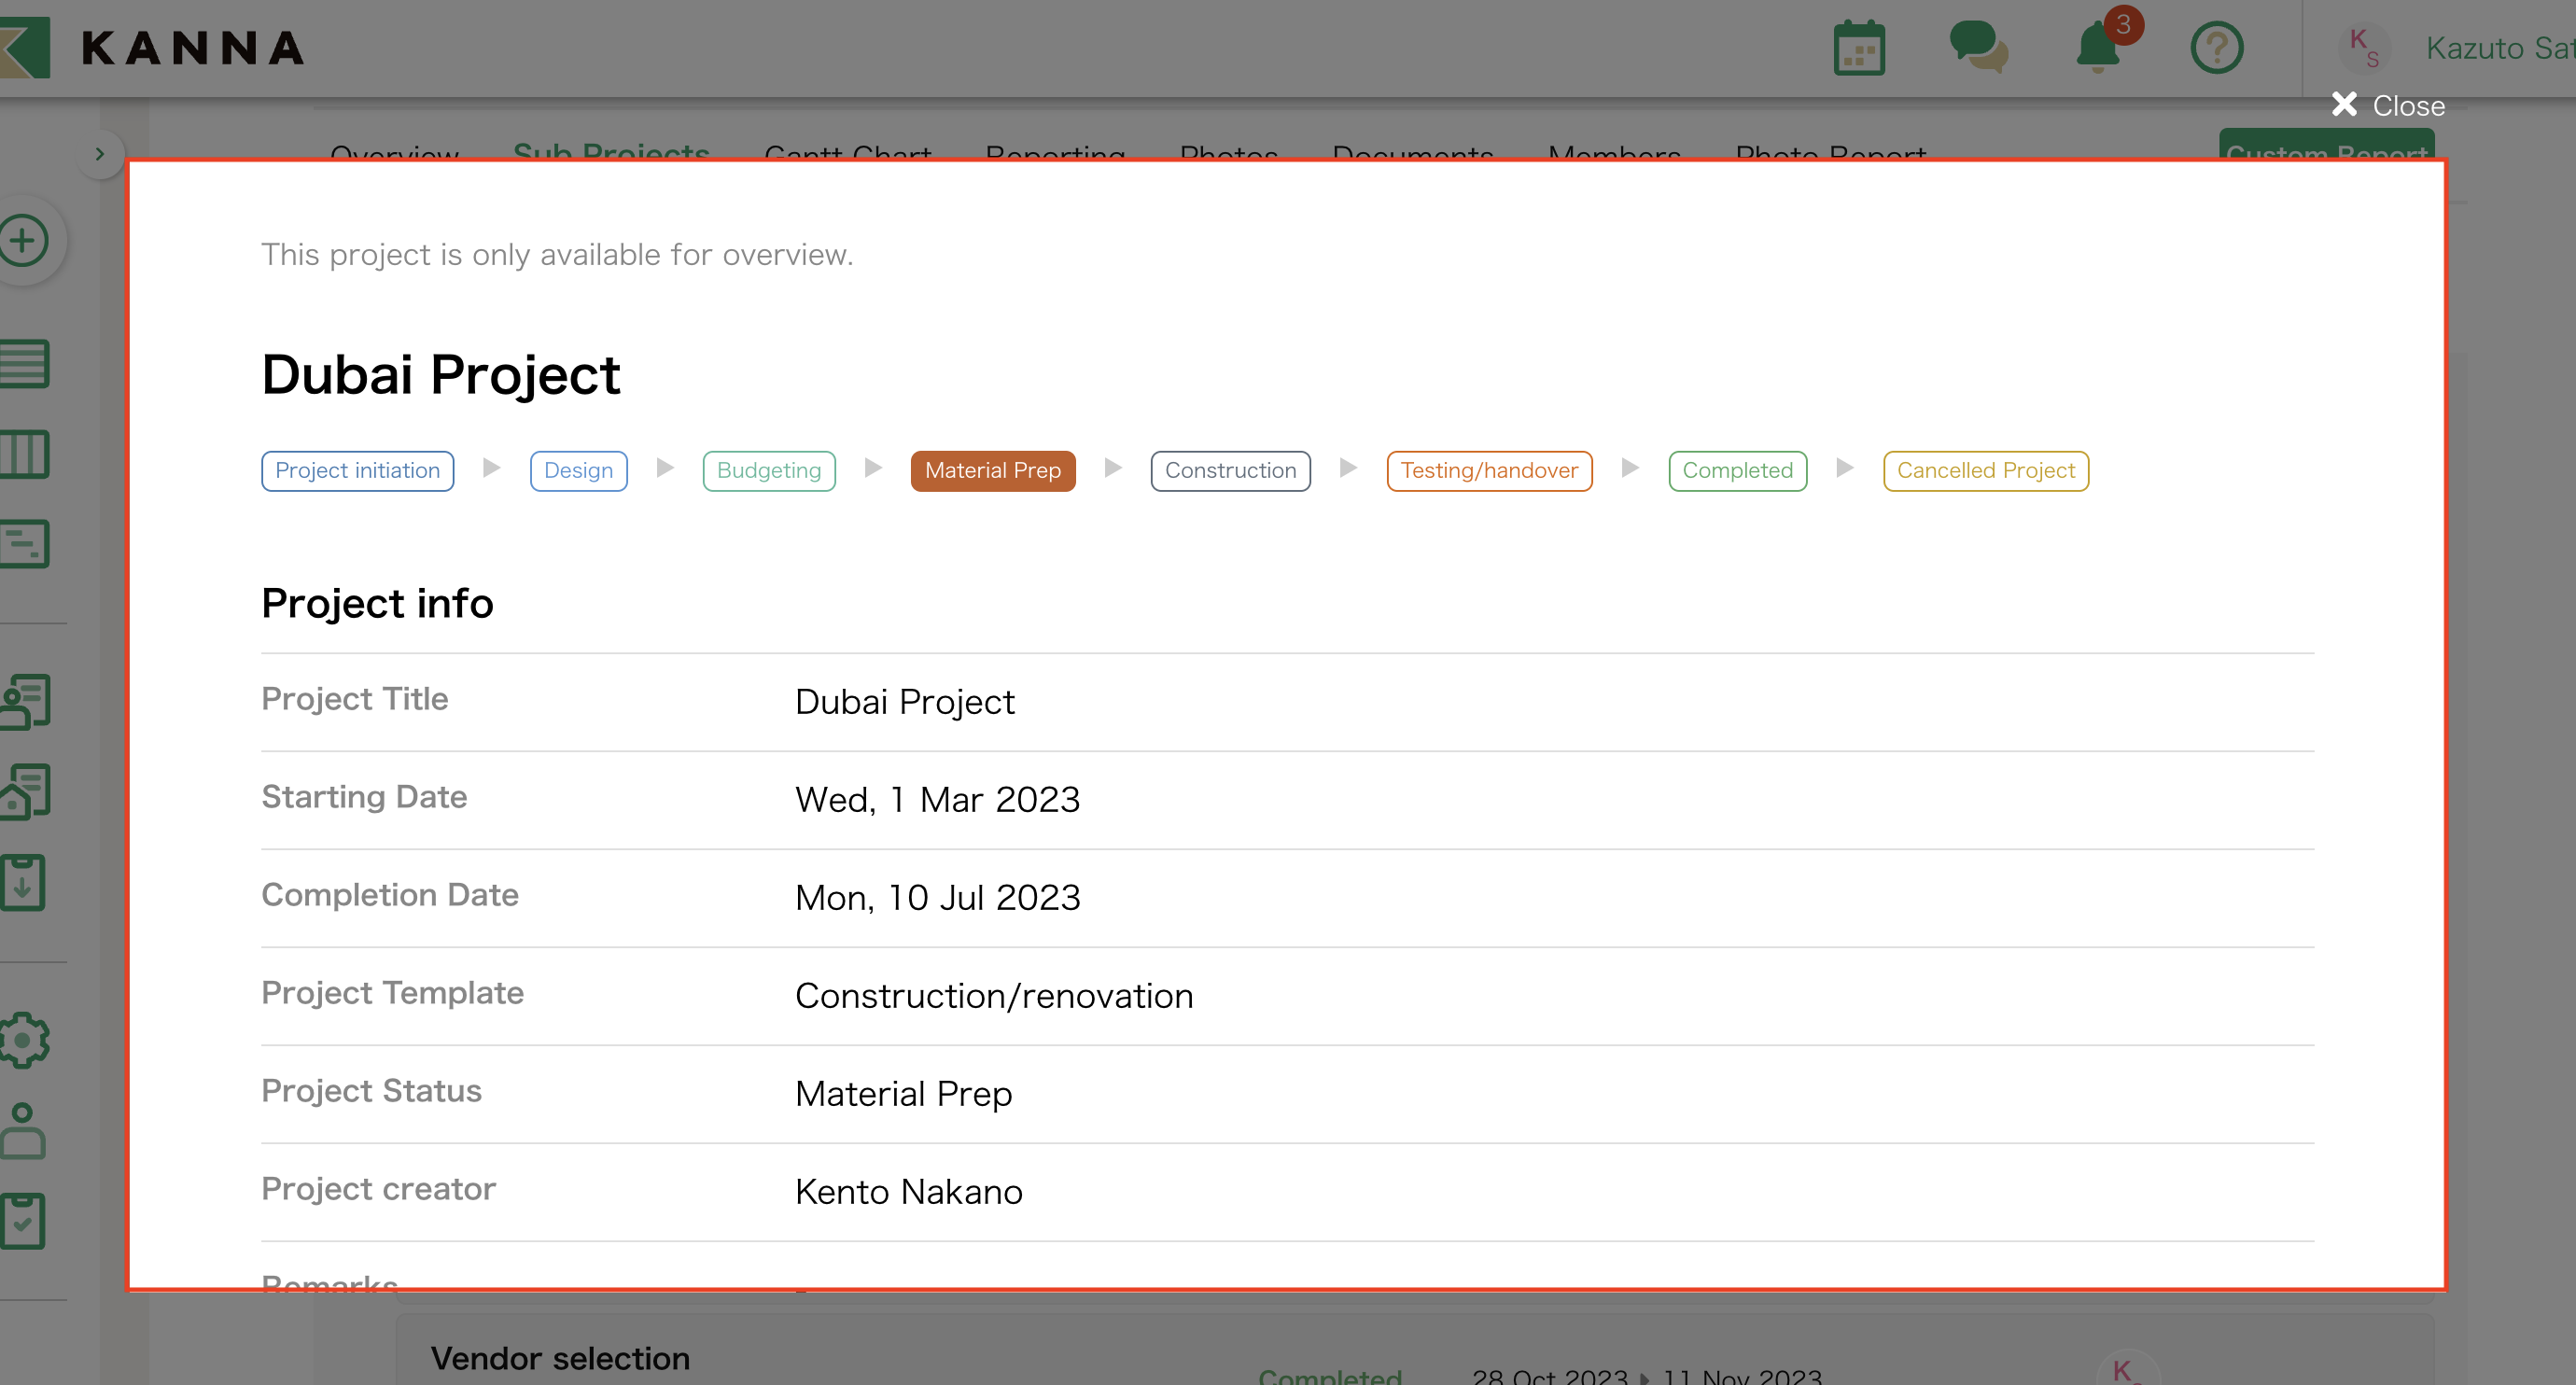Screen dimensions: 2576x1385
Task: Click the members contact icon in the sidebar
Action: point(25,700)
